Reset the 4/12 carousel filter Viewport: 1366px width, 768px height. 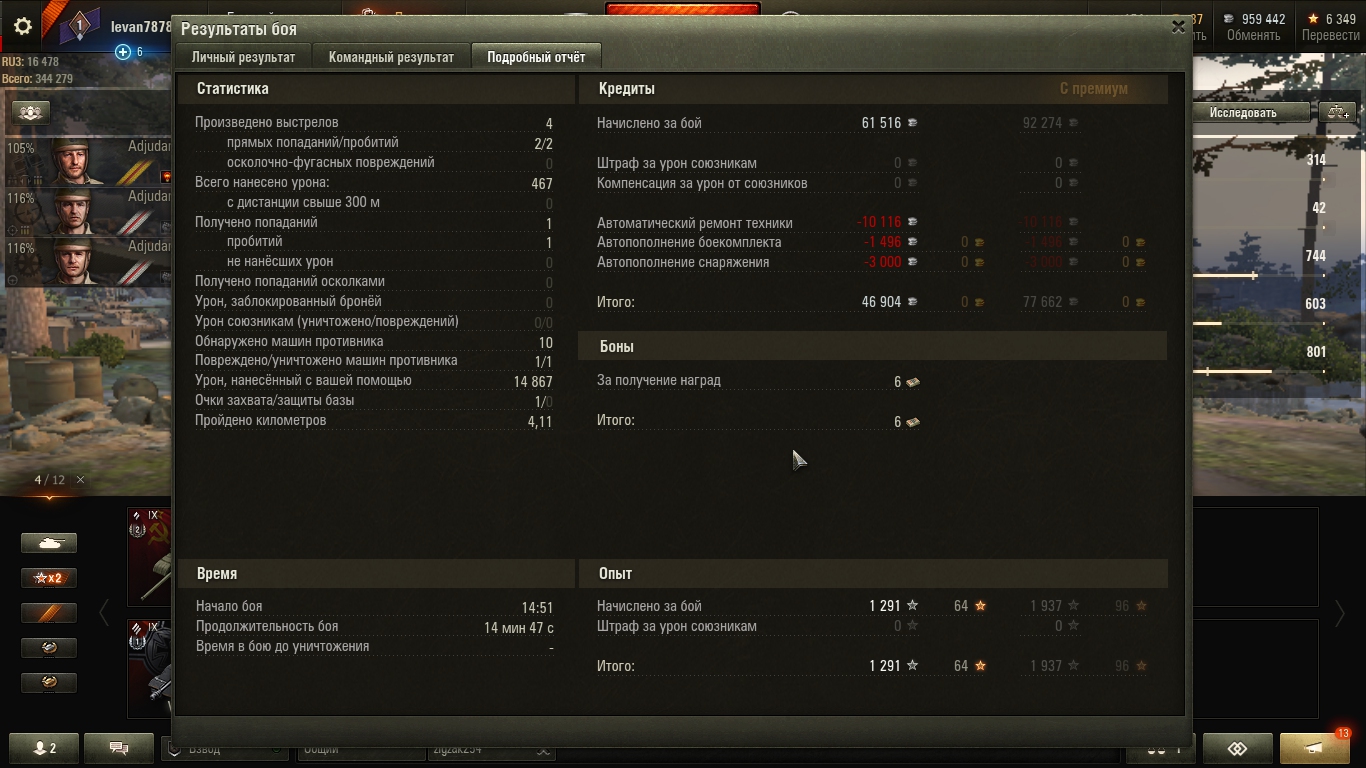pos(81,480)
